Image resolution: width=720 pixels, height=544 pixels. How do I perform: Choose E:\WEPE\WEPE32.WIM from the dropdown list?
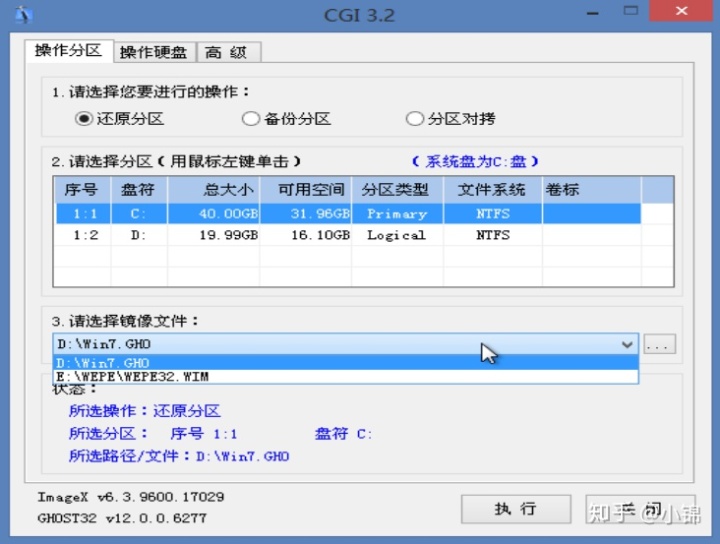346,377
